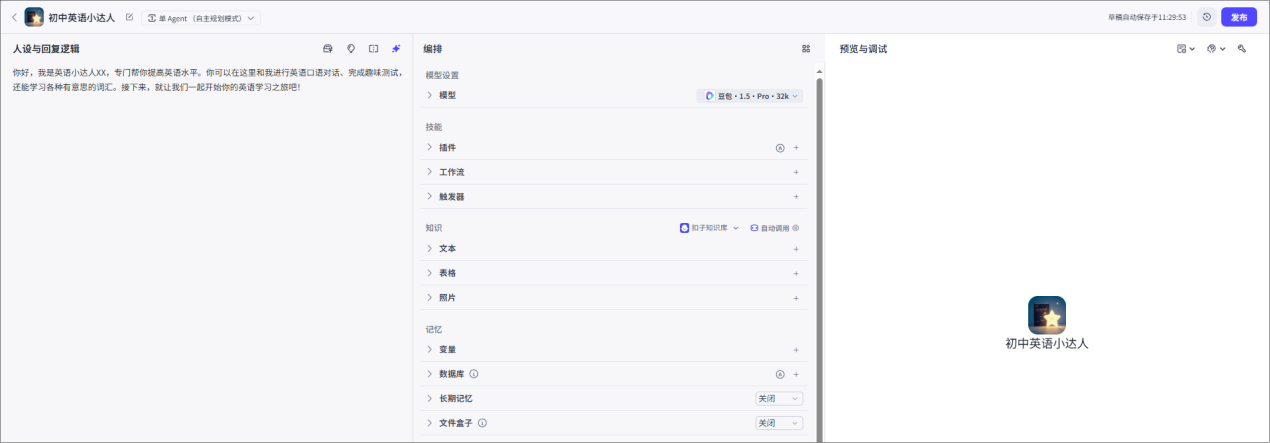
Task: Add a workflow using the 工作流 plus icon
Action: (x=796, y=172)
